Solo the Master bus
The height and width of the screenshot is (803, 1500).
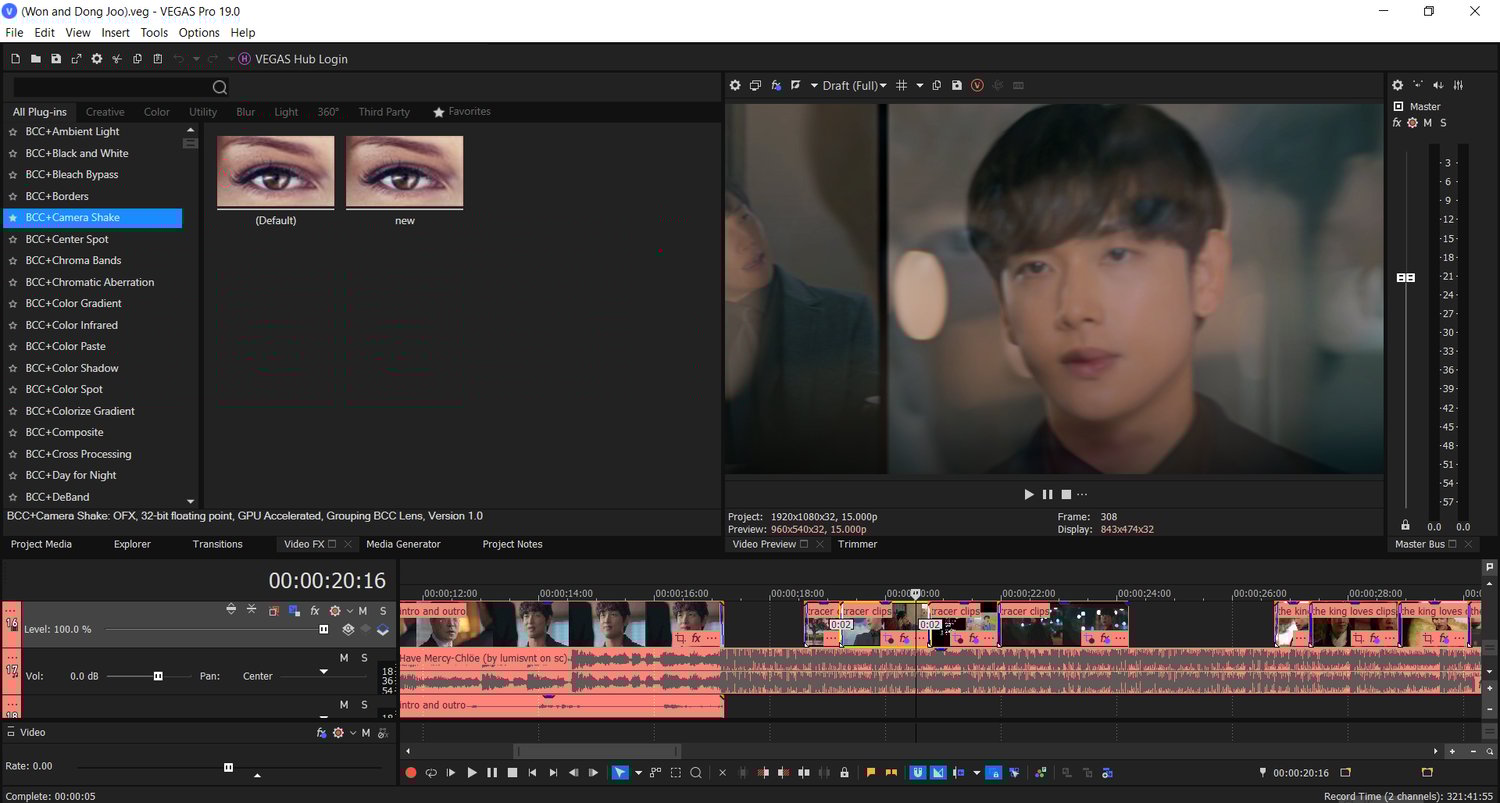(1443, 123)
